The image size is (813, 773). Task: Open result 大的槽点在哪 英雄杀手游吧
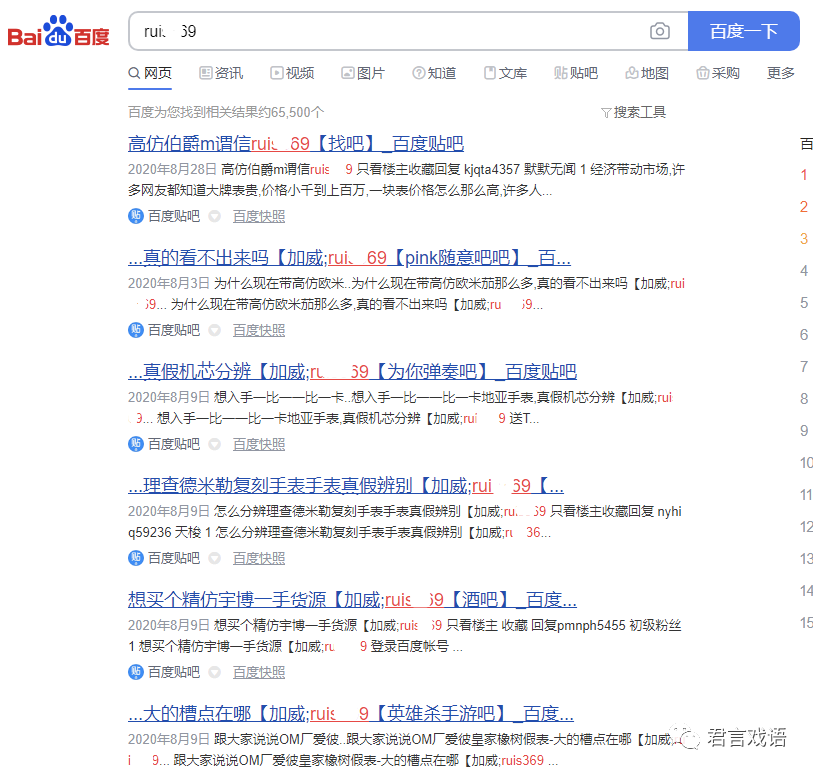351,714
